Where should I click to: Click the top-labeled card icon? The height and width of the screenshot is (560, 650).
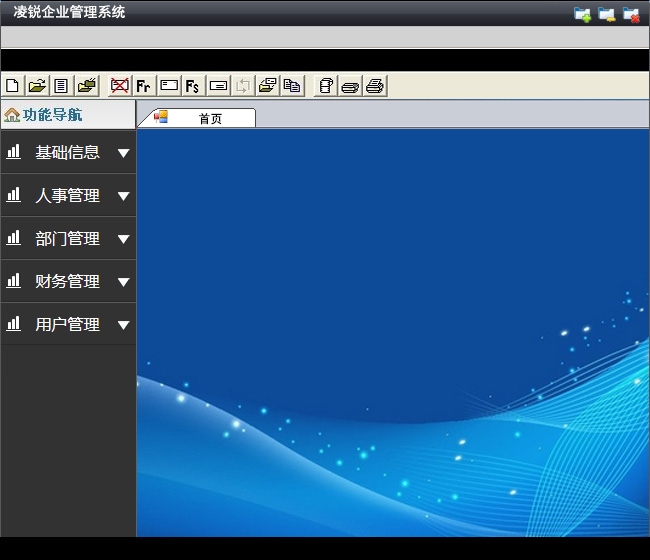pos(169,86)
